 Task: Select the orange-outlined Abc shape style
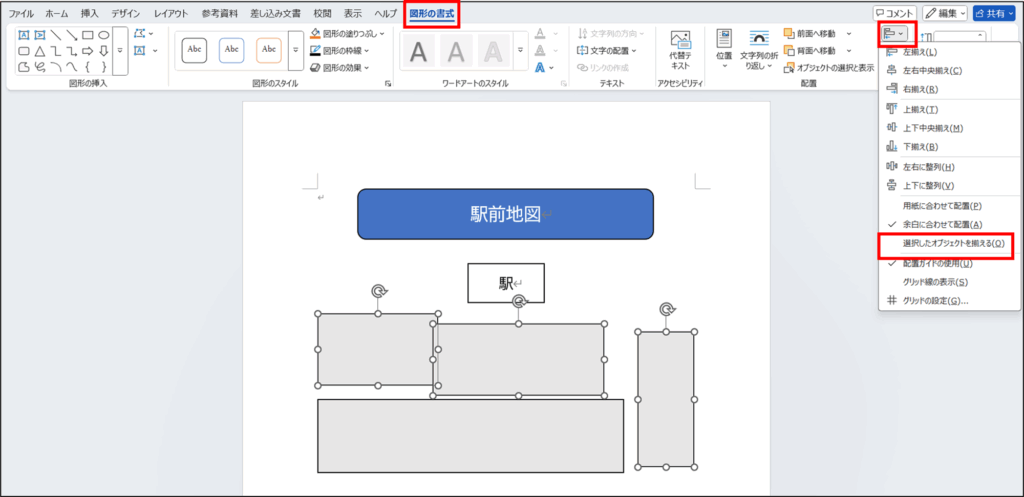[268, 49]
